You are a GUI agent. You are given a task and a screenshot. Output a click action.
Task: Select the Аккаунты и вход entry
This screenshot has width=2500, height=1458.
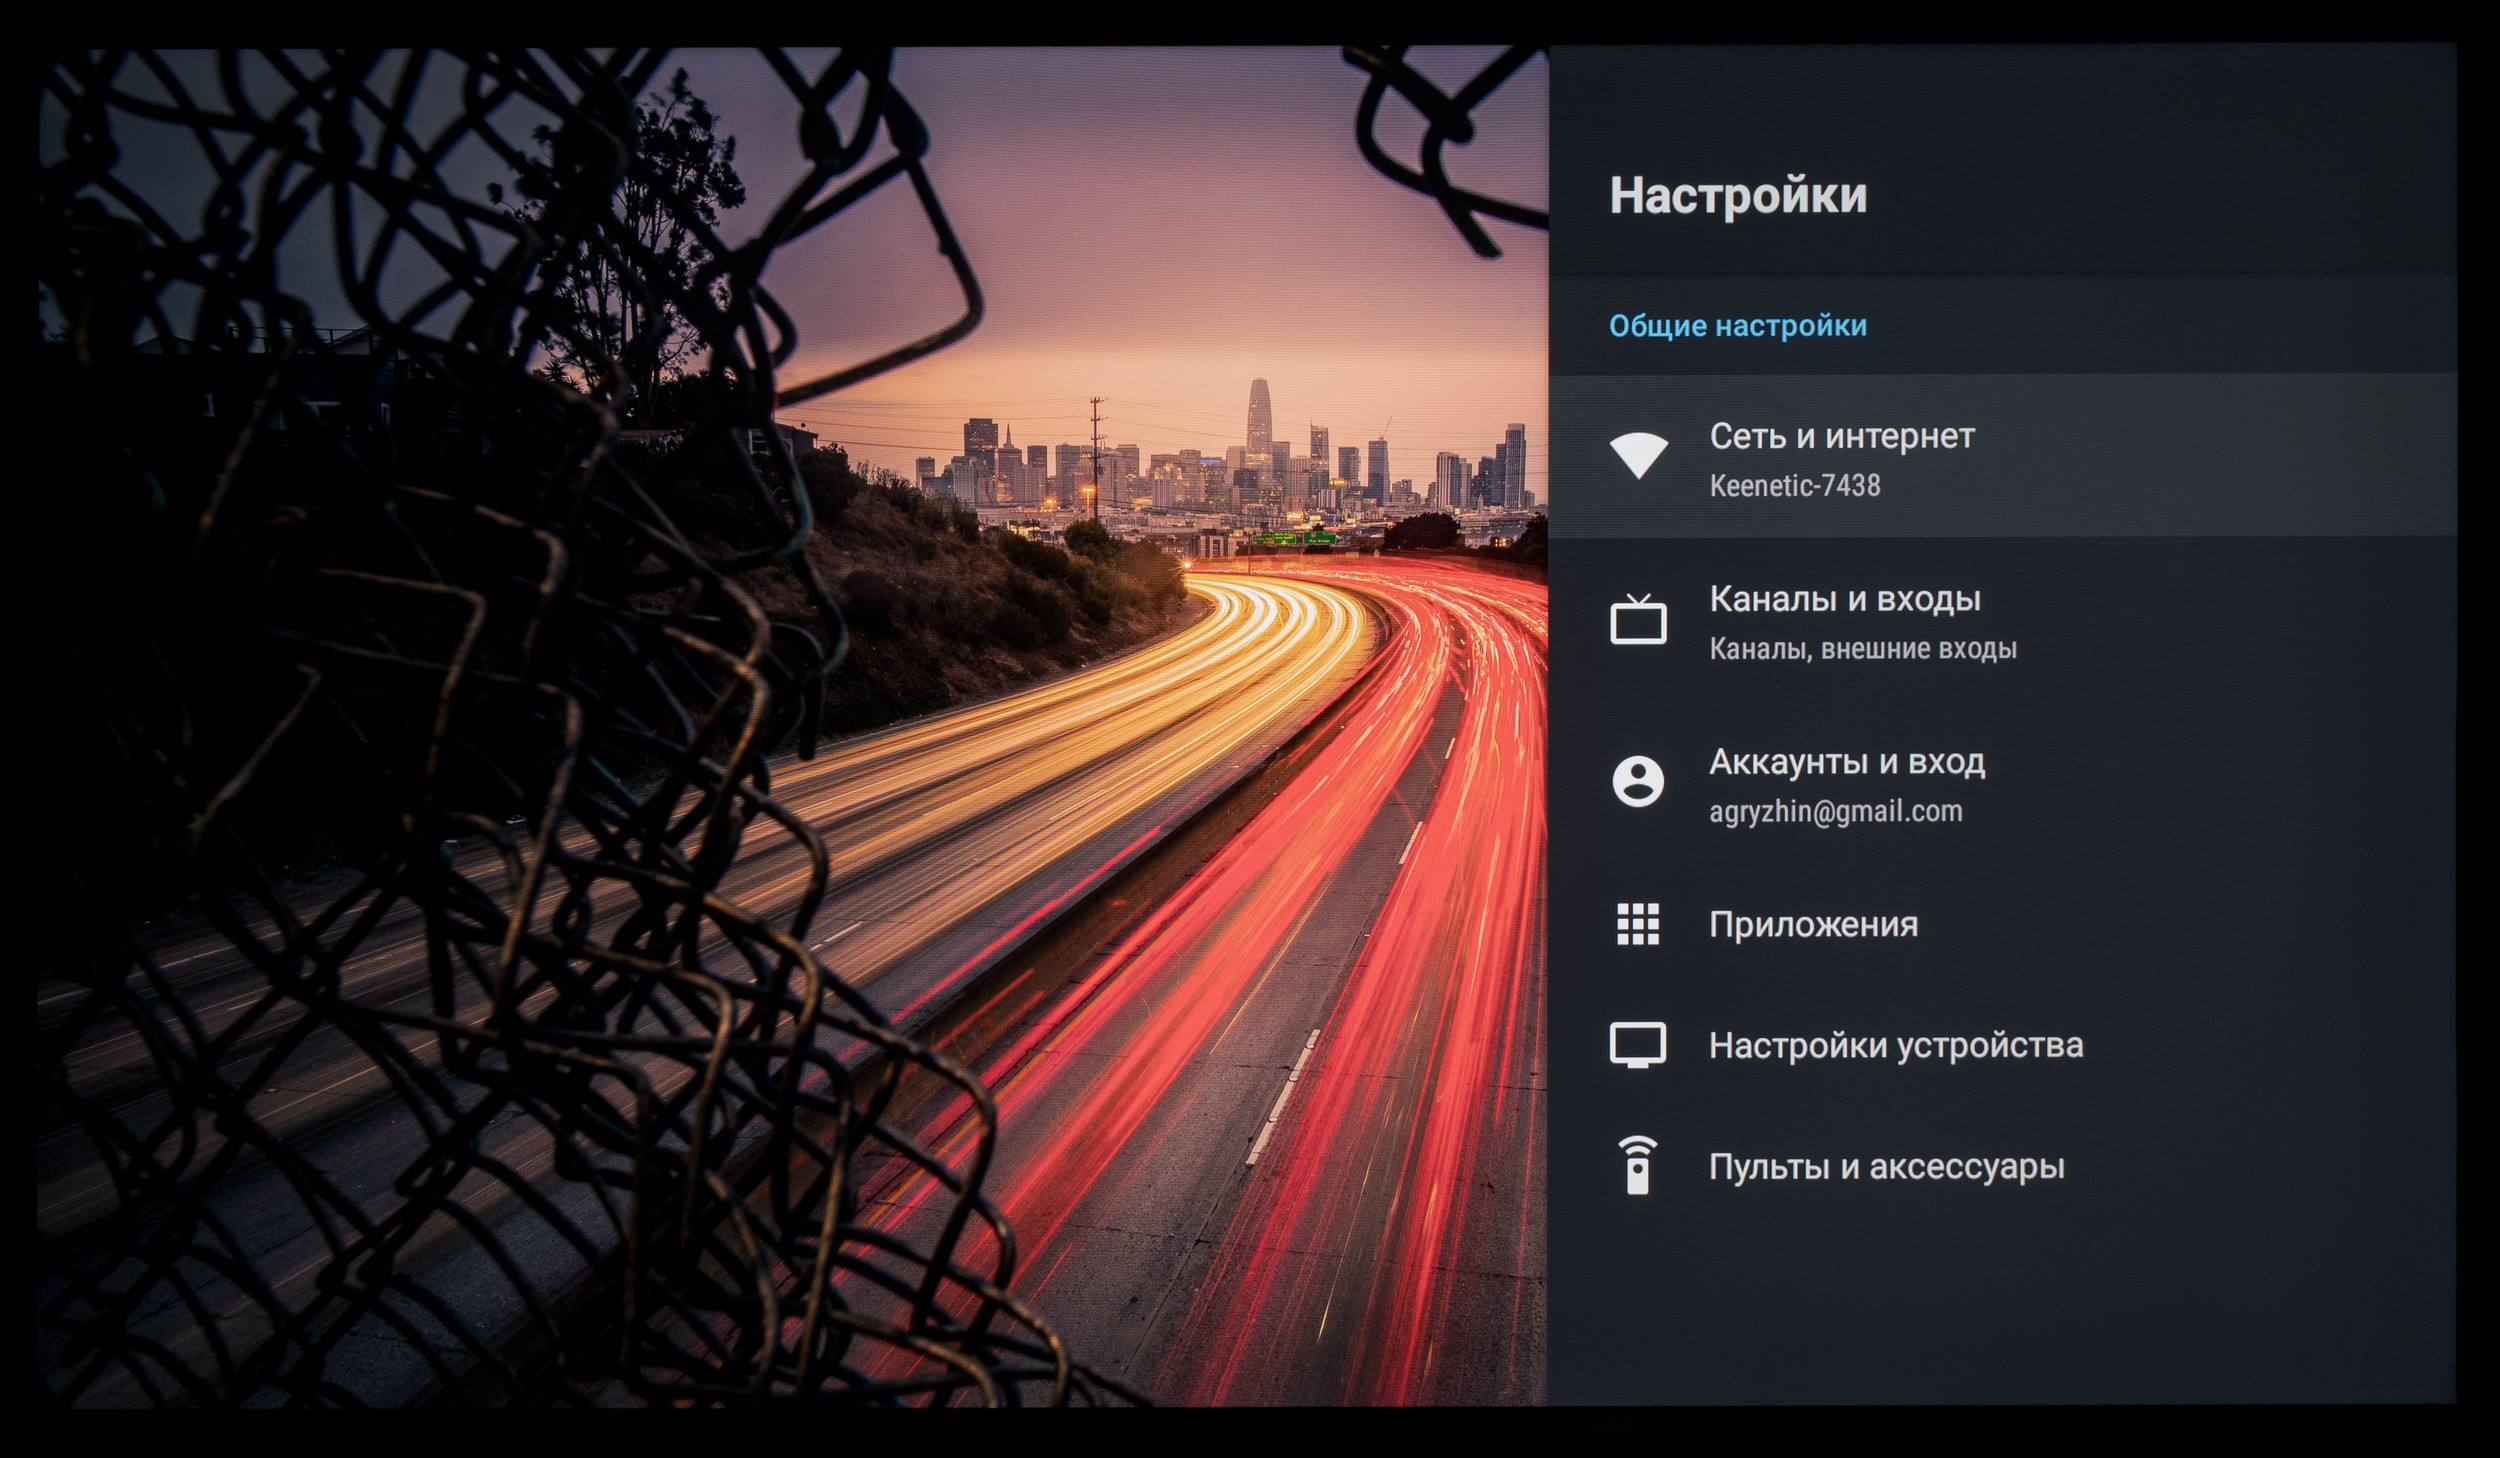(1846, 762)
